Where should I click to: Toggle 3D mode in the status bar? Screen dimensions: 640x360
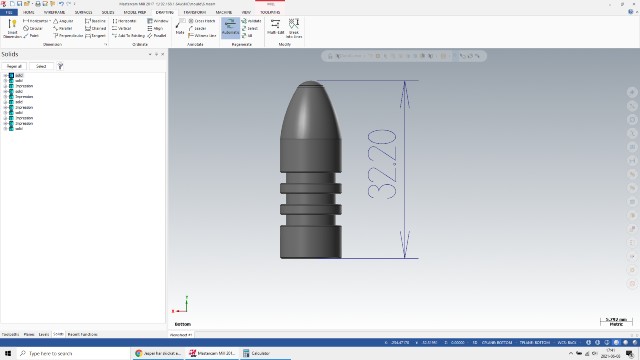click(475, 342)
